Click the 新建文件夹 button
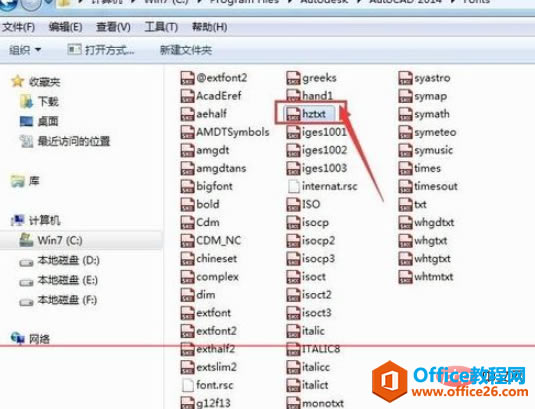This screenshot has height=409, width=535. (x=186, y=50)
